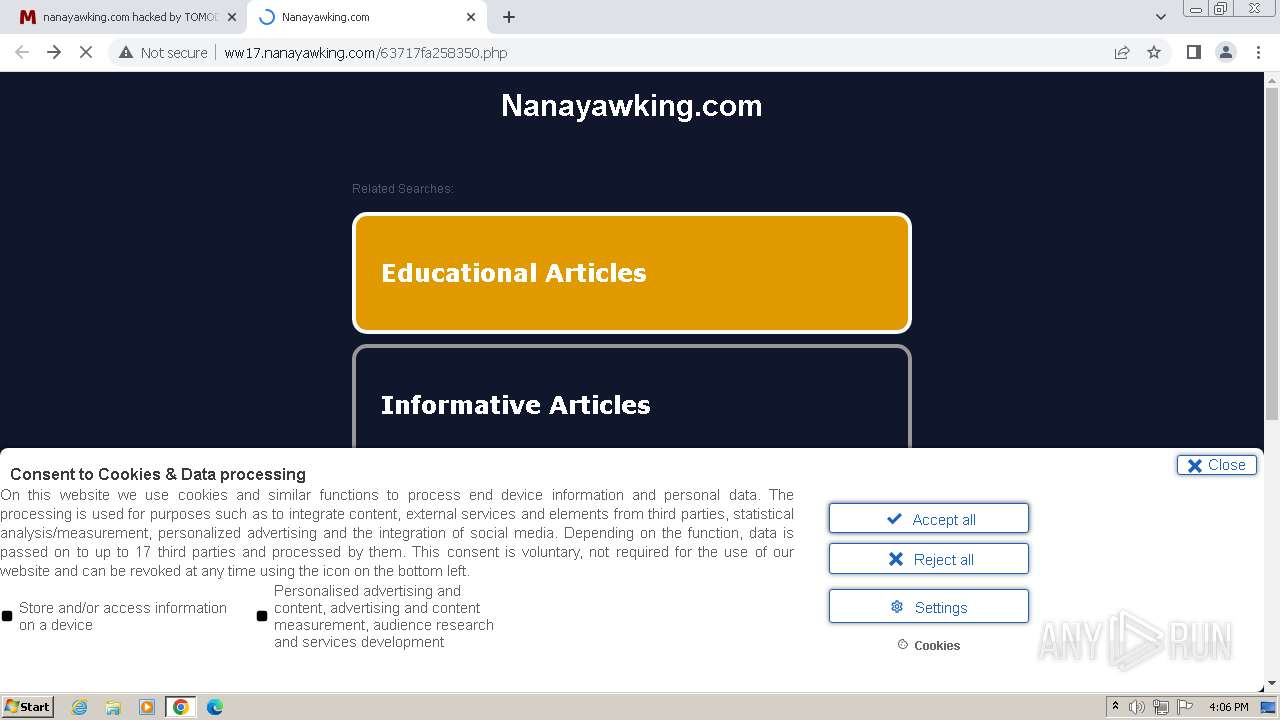Go back to previous page
This screenshot has height=720, width=1280.
(22, 52)
